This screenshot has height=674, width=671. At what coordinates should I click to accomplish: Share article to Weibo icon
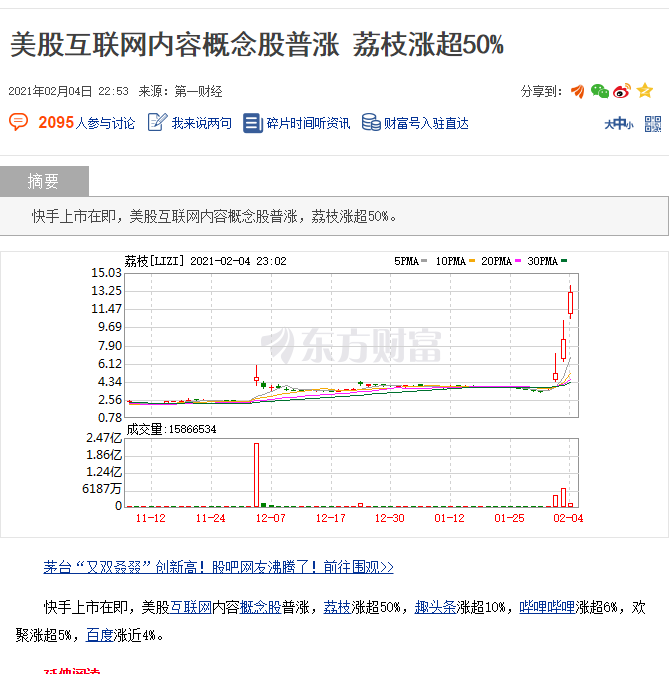(622, 91)
